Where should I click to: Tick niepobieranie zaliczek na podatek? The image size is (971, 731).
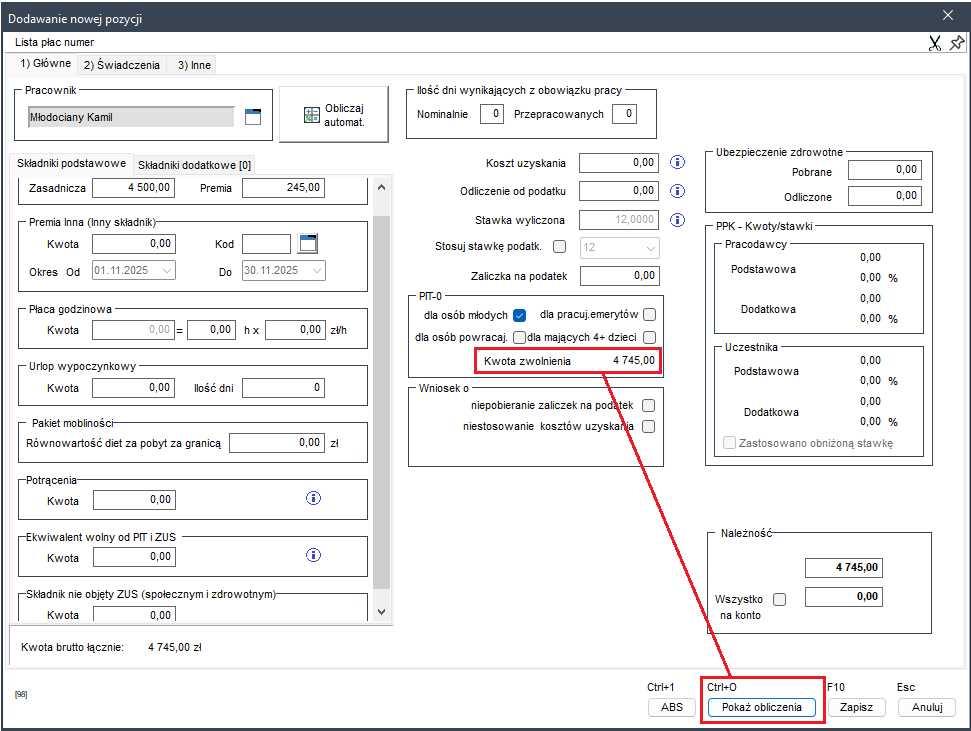[x=649, y=405]
